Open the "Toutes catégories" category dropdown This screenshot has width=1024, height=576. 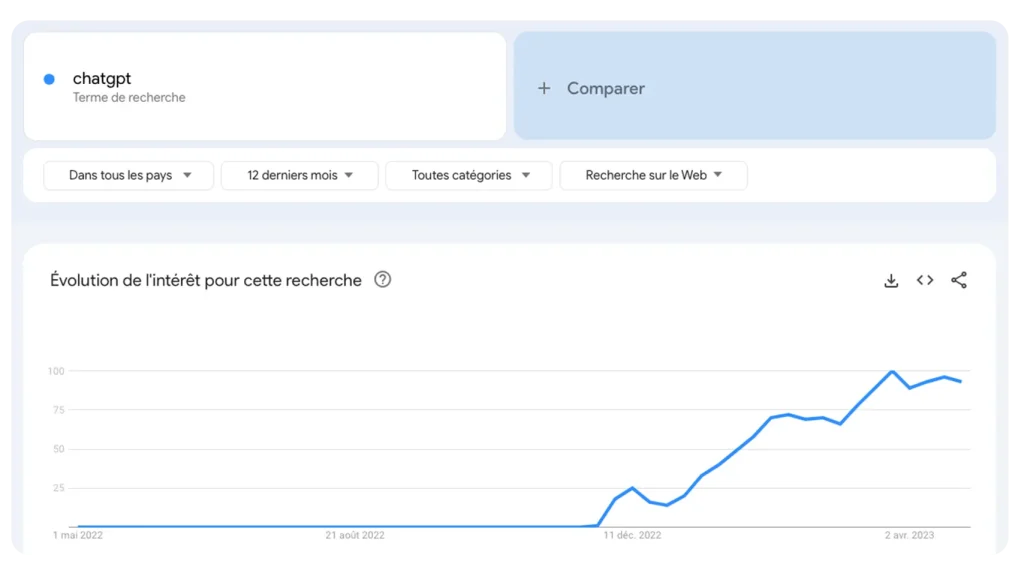click(469, 175)
